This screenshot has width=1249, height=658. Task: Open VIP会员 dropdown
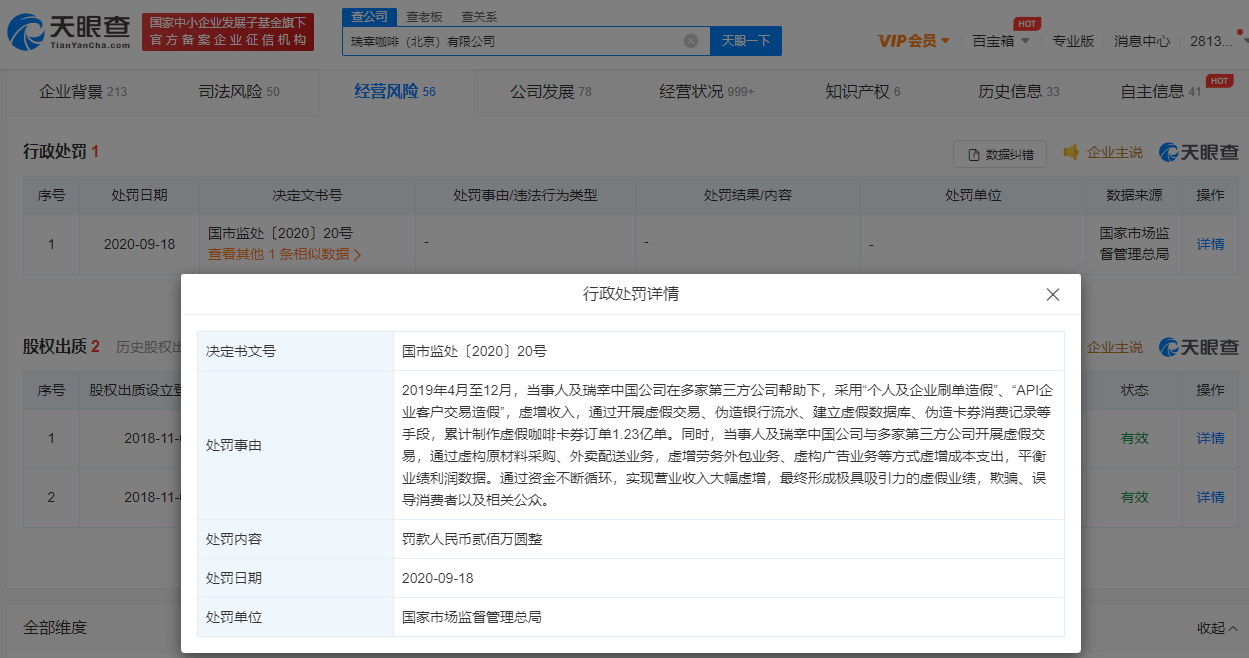click(x=915, y=41)
